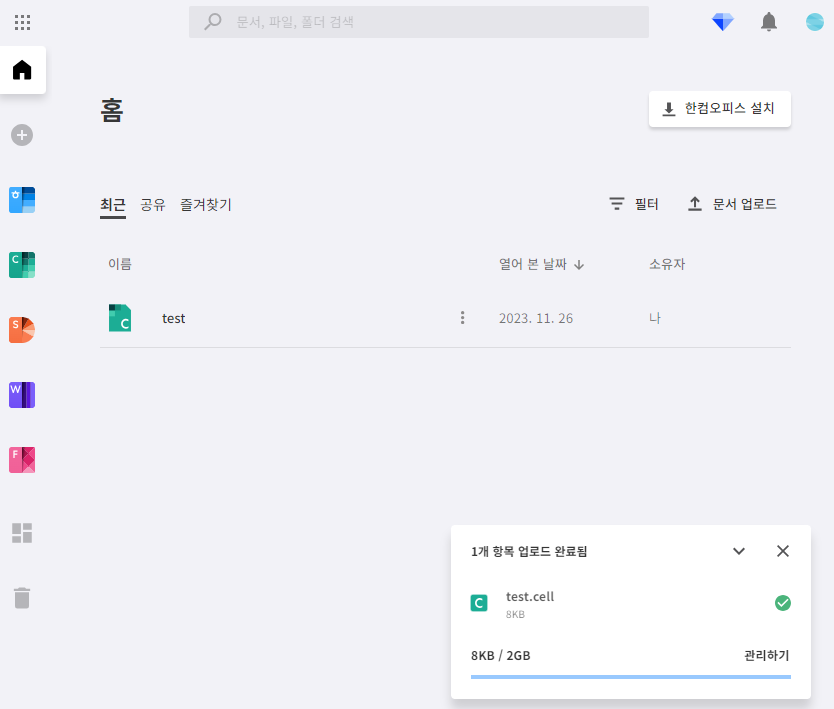
Task: Click the 1개 항목 업로드 완료됨 header
Action: [529, 551]
